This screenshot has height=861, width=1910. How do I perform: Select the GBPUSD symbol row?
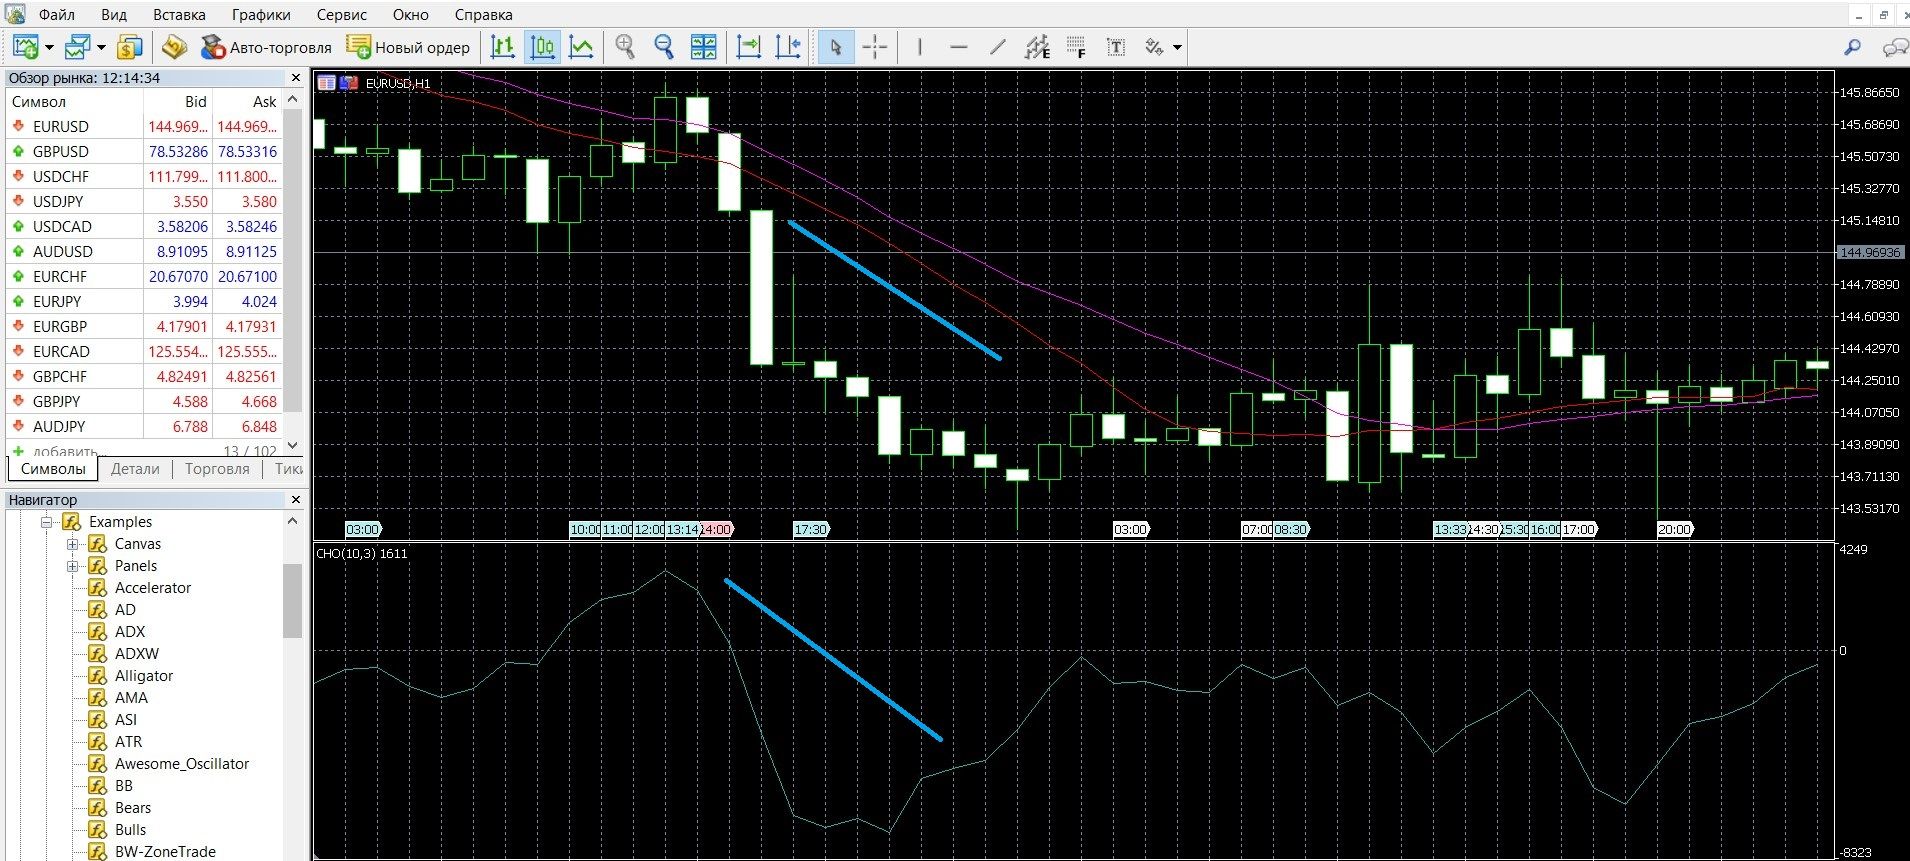click(x=144, y=152)
